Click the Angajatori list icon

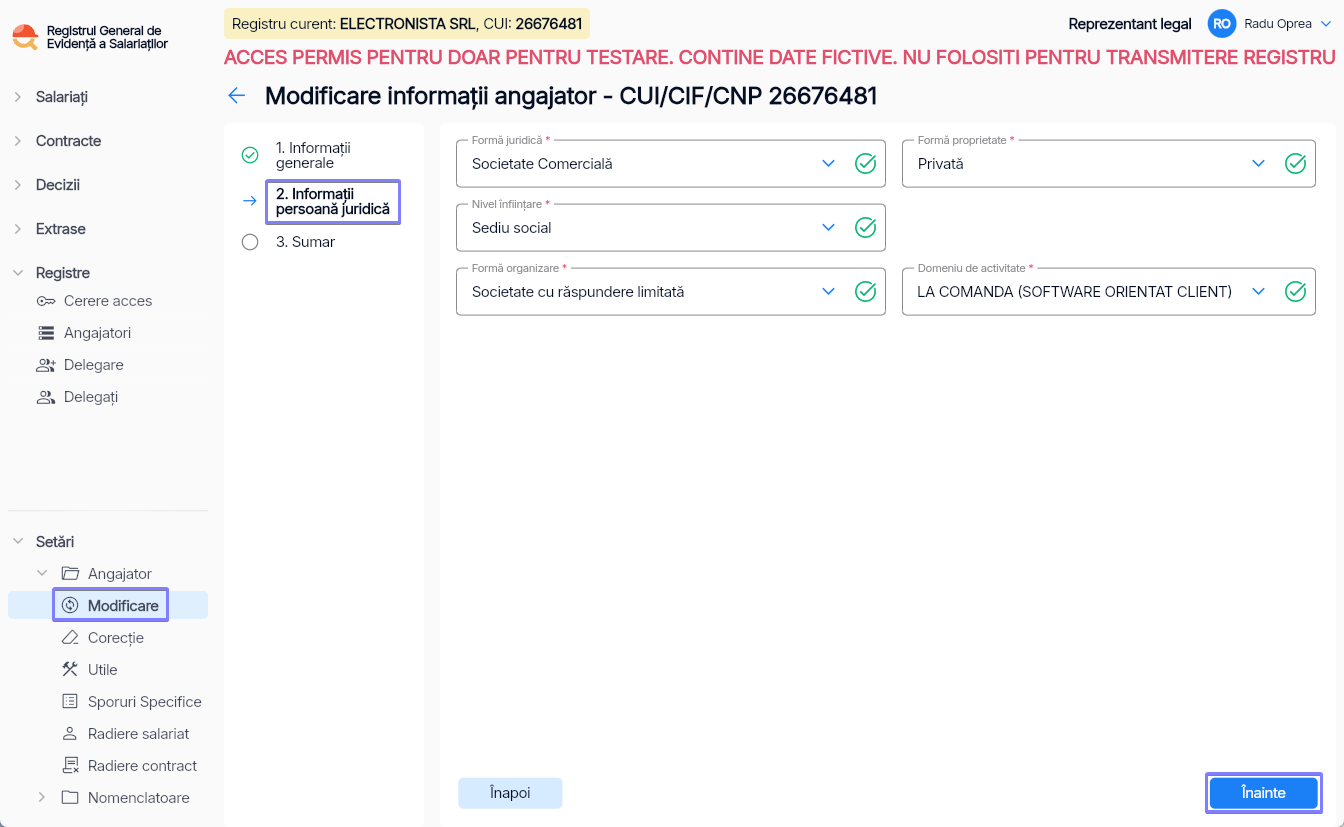[46, 333]
